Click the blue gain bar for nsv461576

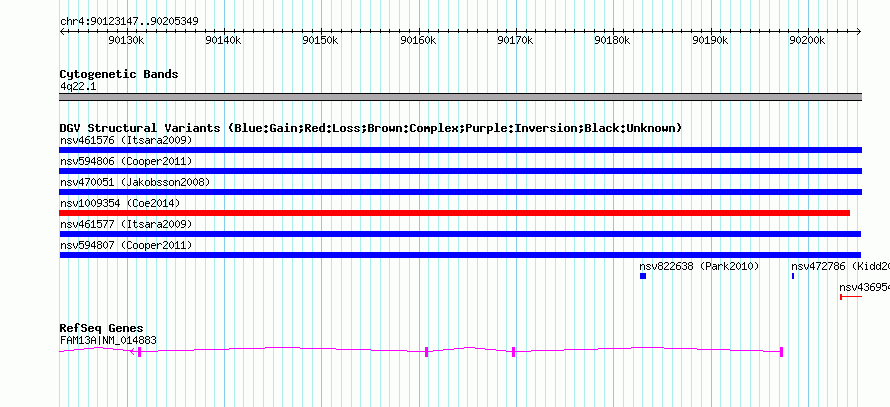click(460, 150)
